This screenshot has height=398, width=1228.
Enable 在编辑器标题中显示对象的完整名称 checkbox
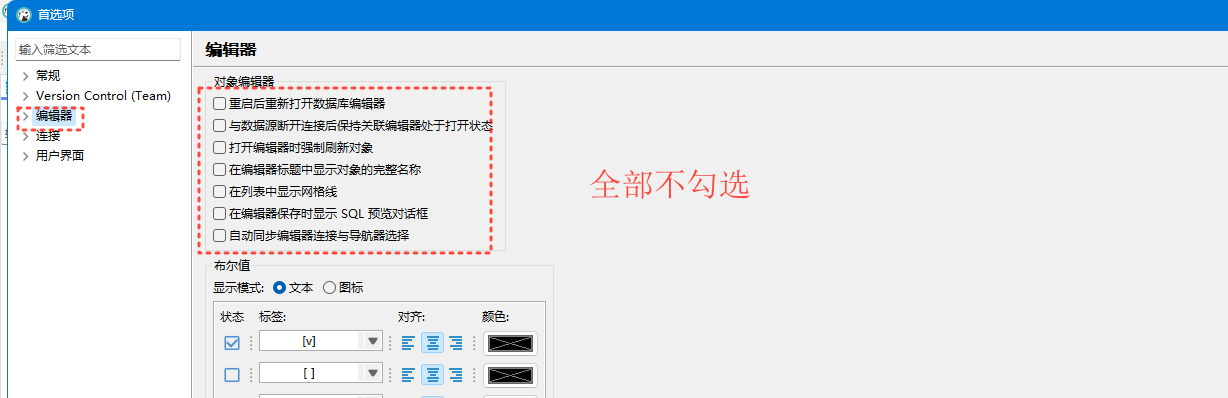[220, 170]
